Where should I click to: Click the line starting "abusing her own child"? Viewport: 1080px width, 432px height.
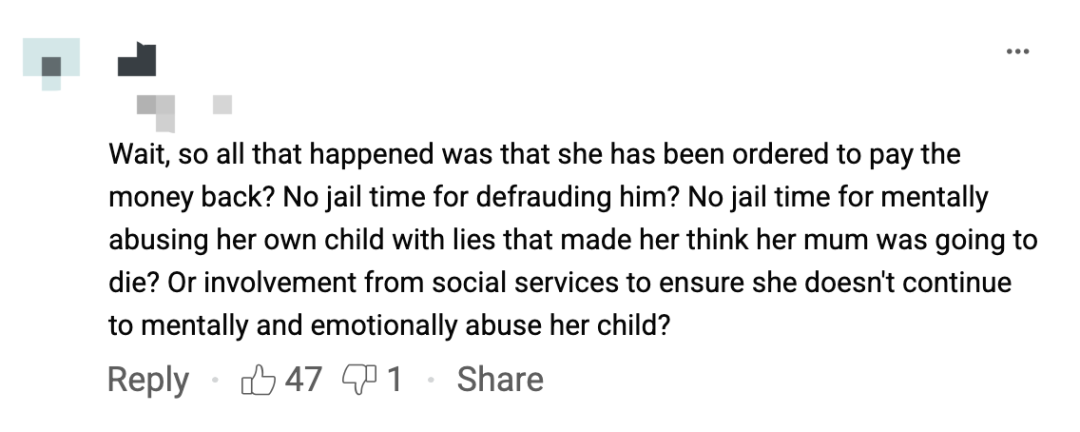pos(573,241)
